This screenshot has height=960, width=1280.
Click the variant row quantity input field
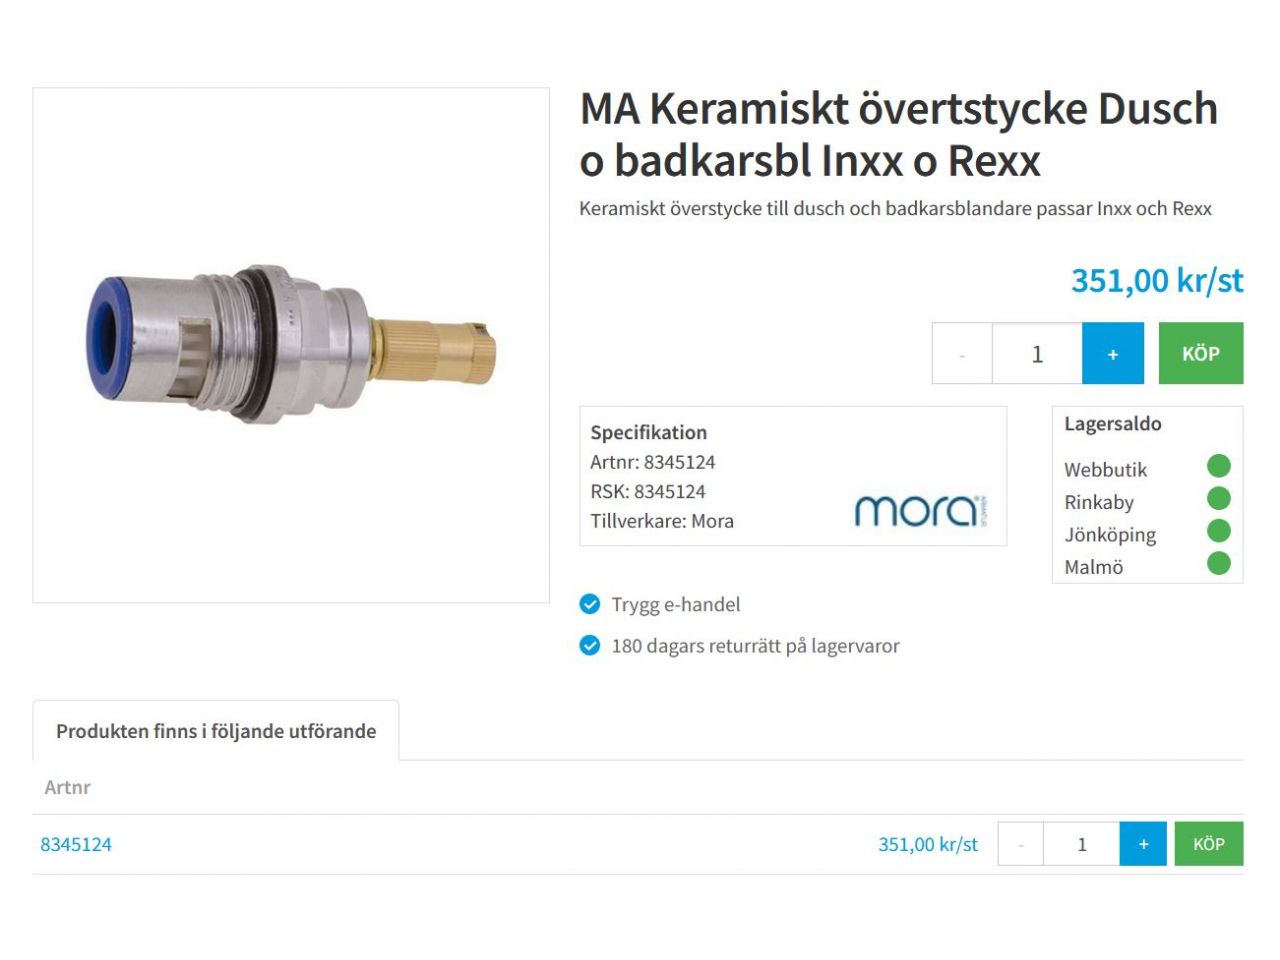[1081, 844]
